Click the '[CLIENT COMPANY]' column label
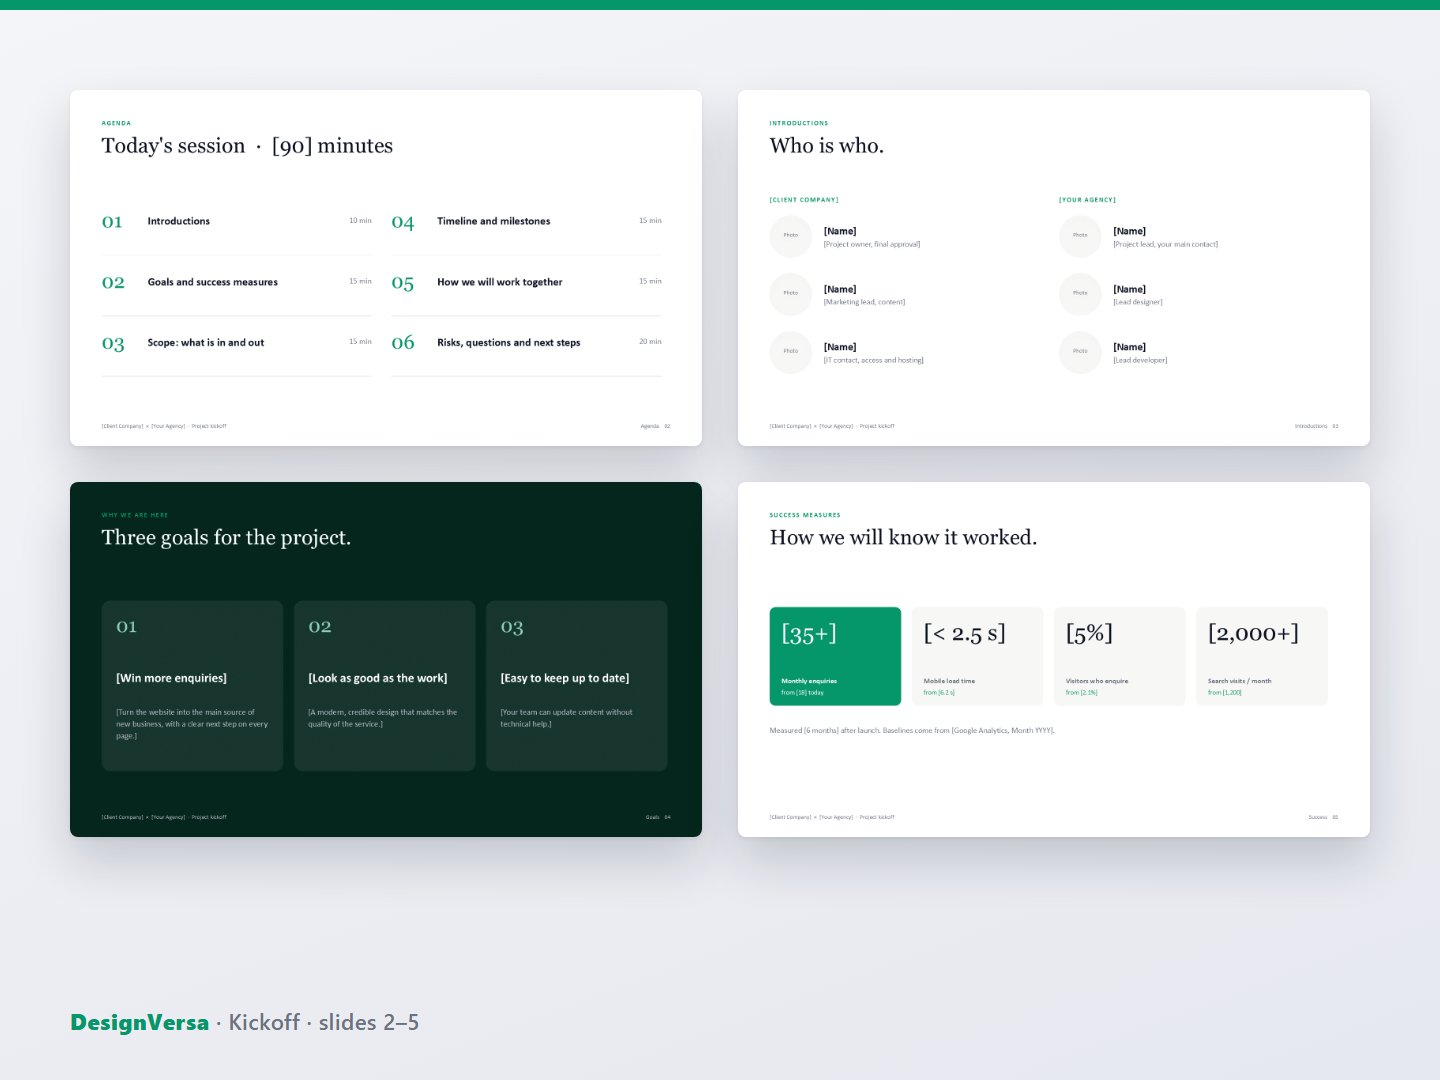1440x1080 pixels. [x=804, y=200]
